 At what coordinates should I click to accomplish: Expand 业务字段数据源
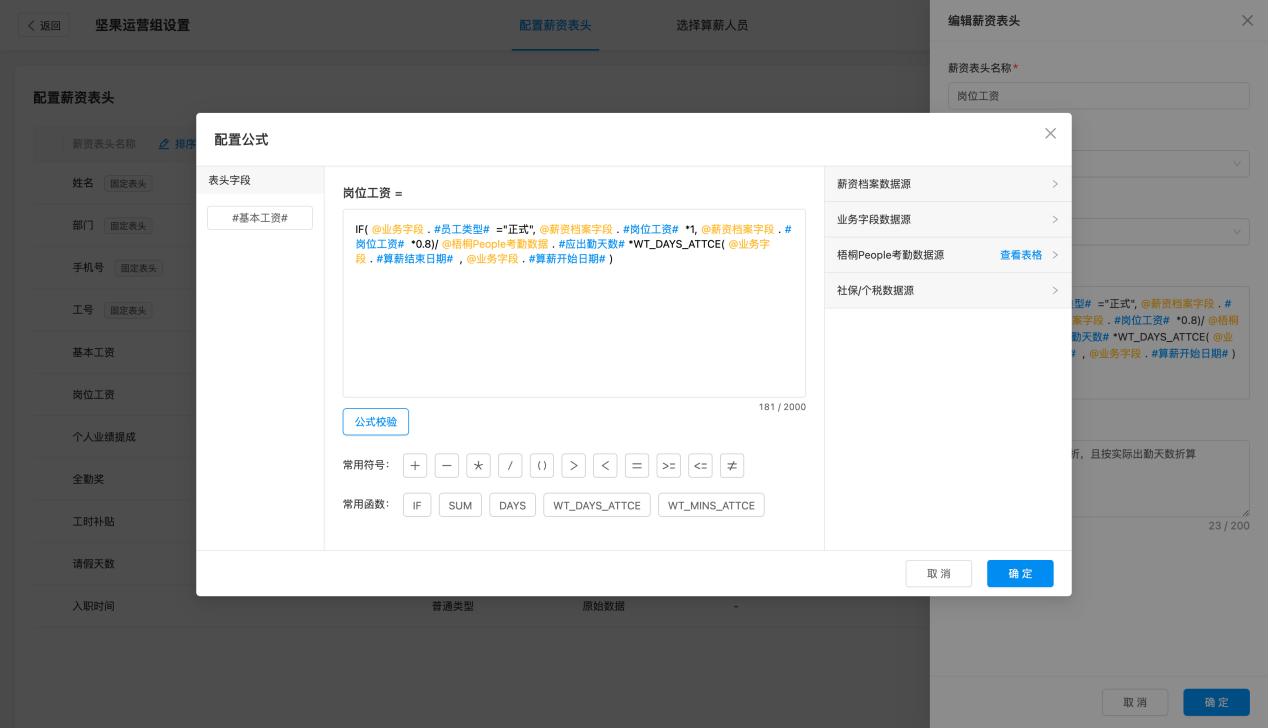[x=948, y=219]
